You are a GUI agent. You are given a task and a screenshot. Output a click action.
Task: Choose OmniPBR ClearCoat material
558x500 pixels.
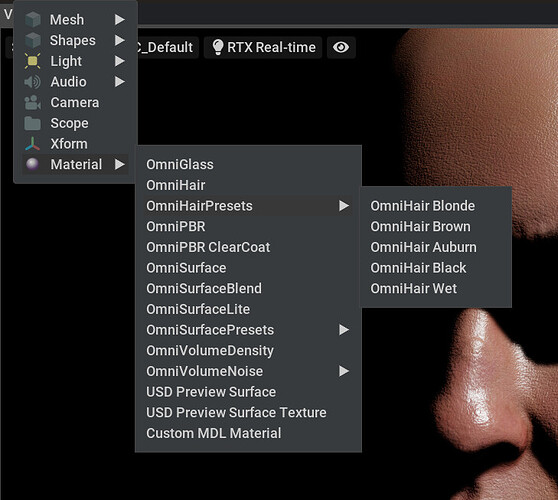click(x=208, y=247)
